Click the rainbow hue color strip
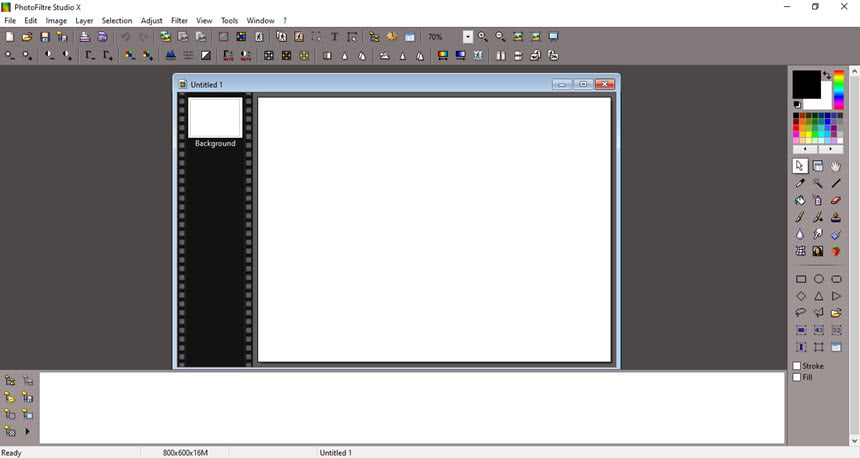 [839, 89]
